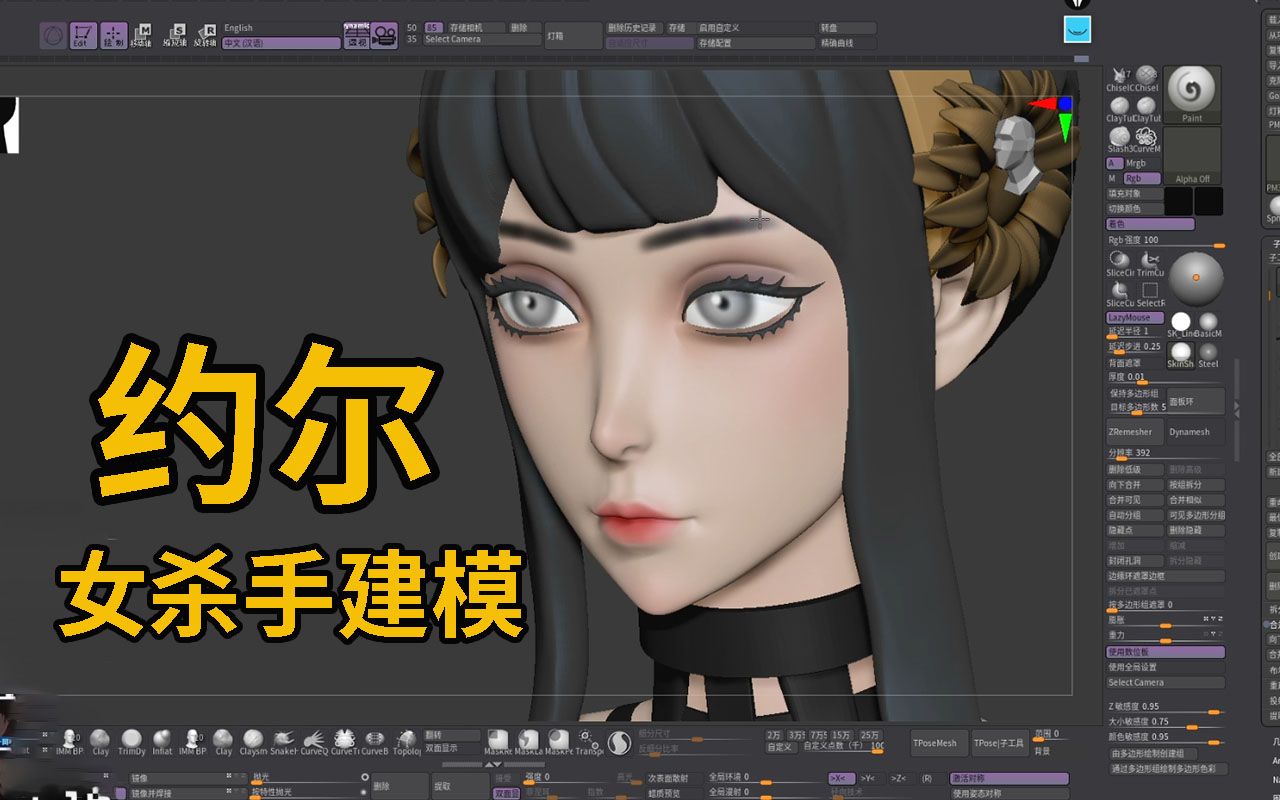Select the Rotate (R) gizmo tool
Image resolution: width=1280 pixels, height=800 pixels.
[x=206, y=36]
